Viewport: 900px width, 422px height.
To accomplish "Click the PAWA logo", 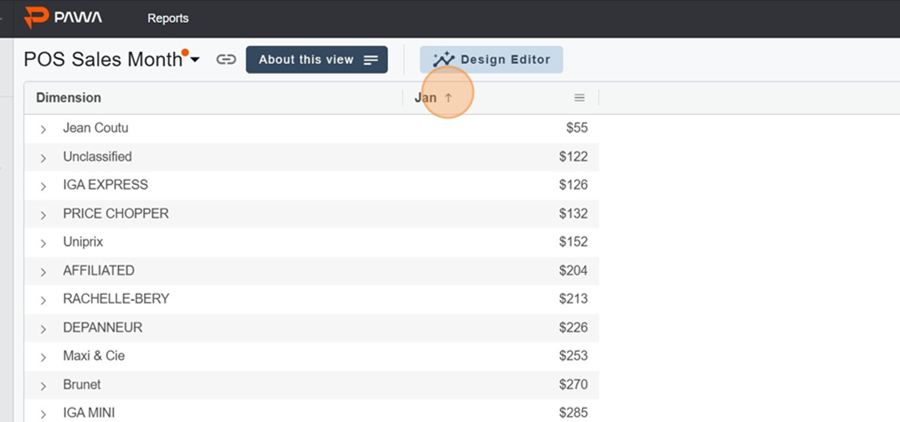I will (x=63, y=18).
